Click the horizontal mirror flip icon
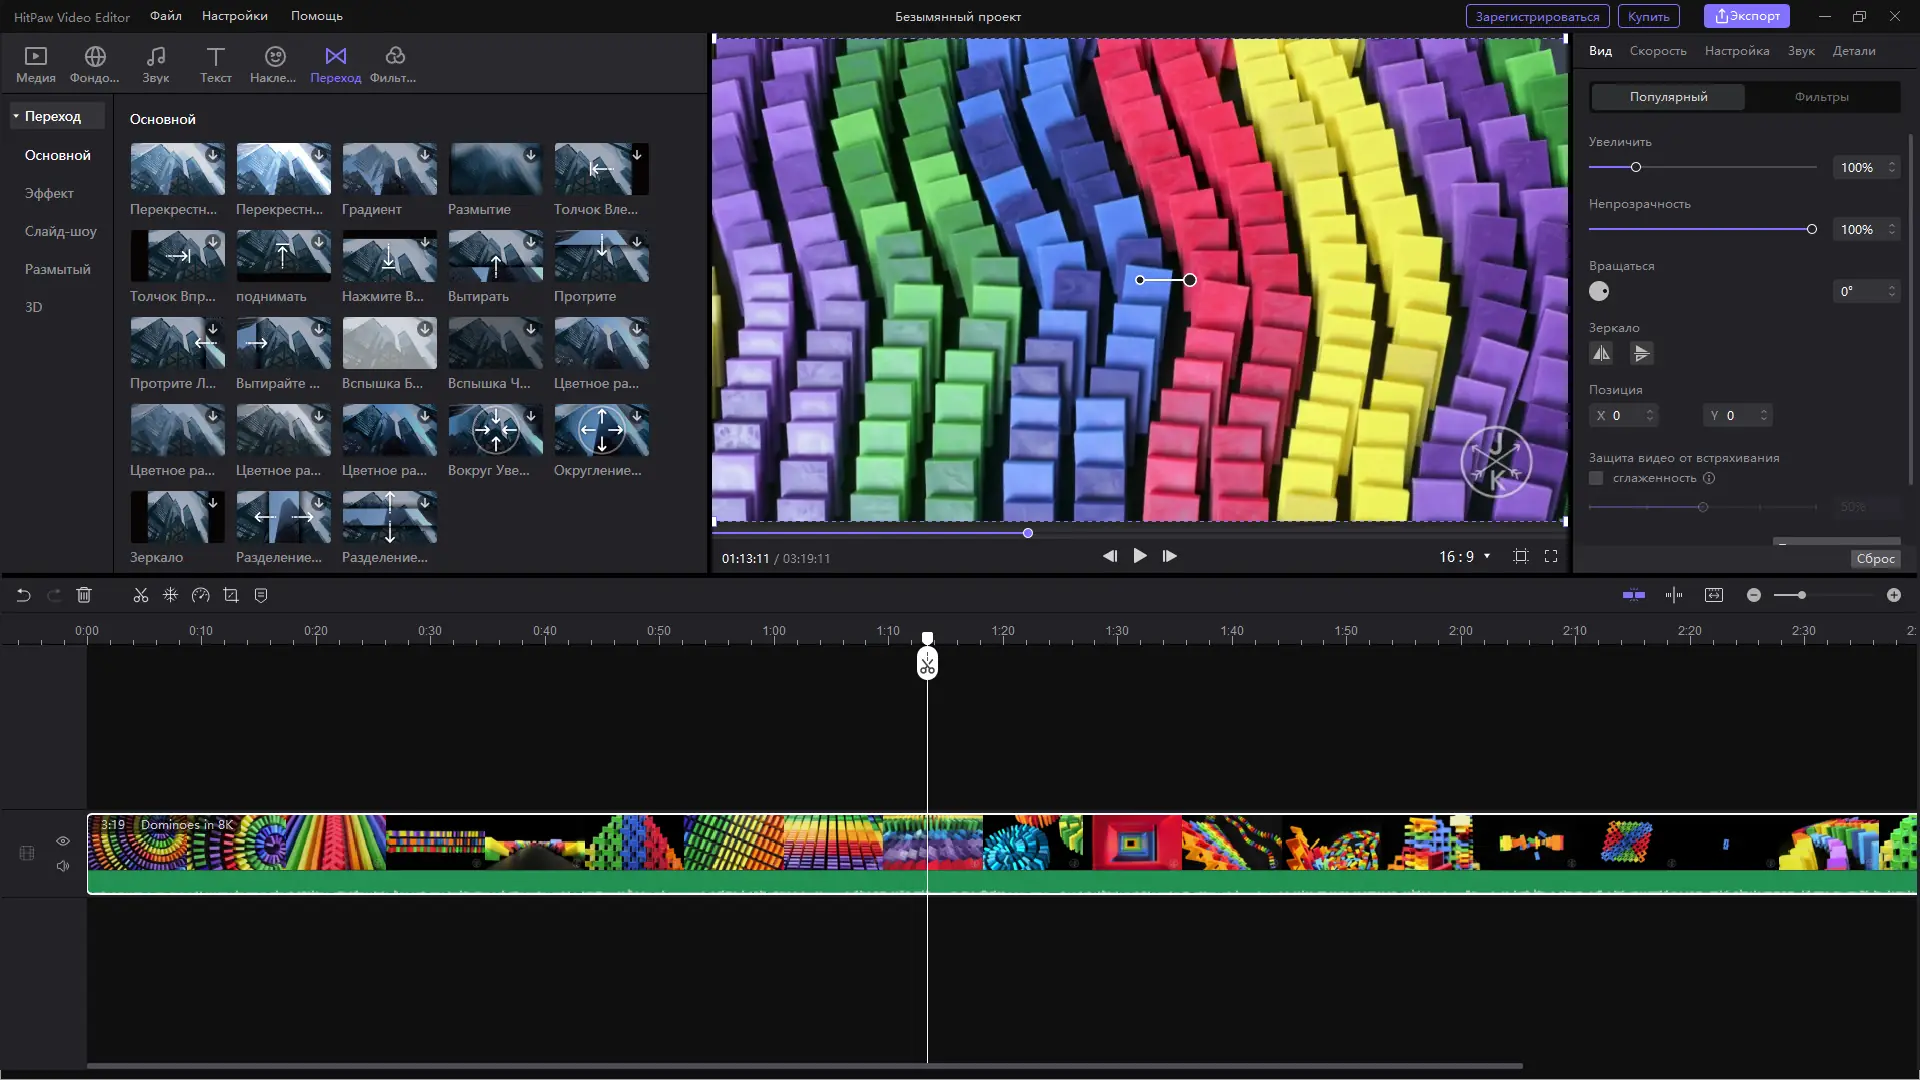The width and height of the screenshot is (1920, 1080). [1601, 353]
